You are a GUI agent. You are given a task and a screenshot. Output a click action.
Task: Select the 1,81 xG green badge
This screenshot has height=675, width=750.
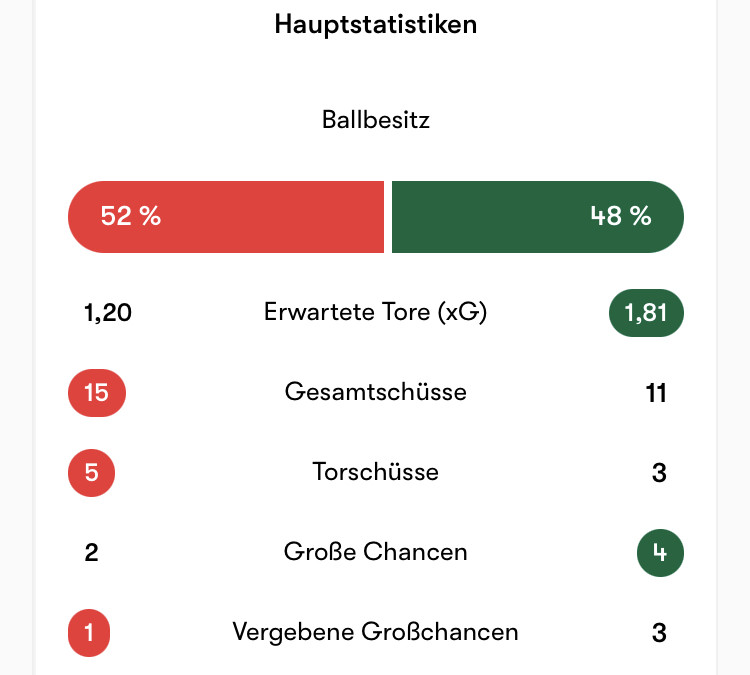point(646,313)
